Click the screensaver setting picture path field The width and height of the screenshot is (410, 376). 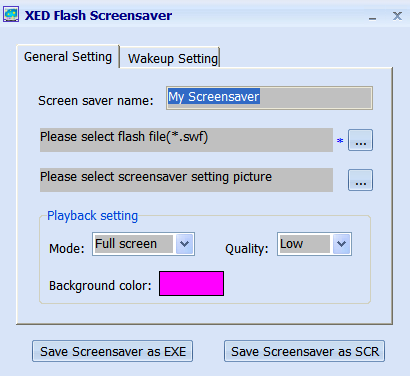pos(186,180)
